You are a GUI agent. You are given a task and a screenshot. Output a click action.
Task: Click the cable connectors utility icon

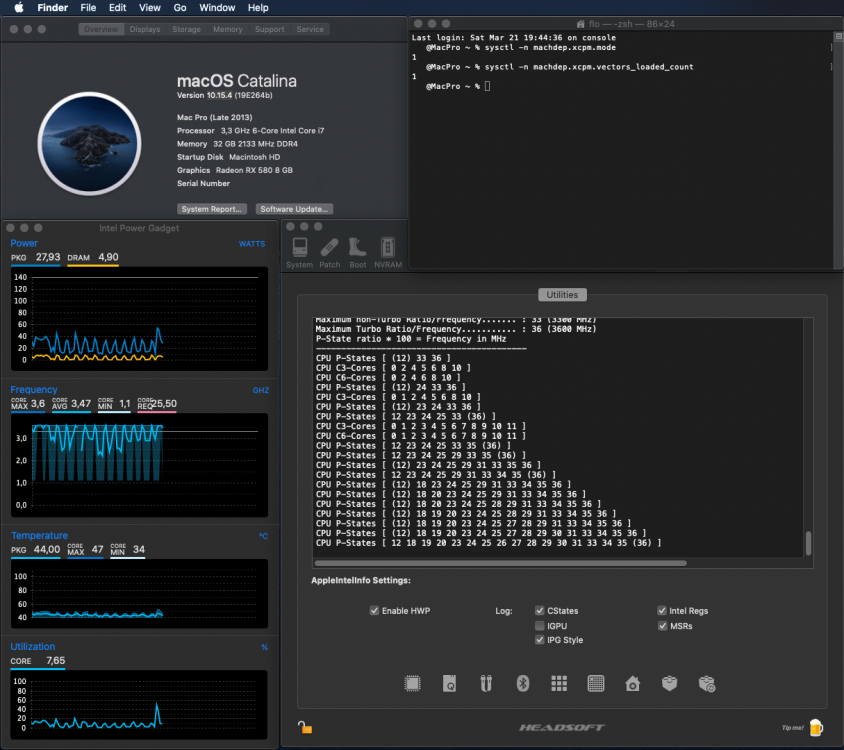[x=486, y=683]
